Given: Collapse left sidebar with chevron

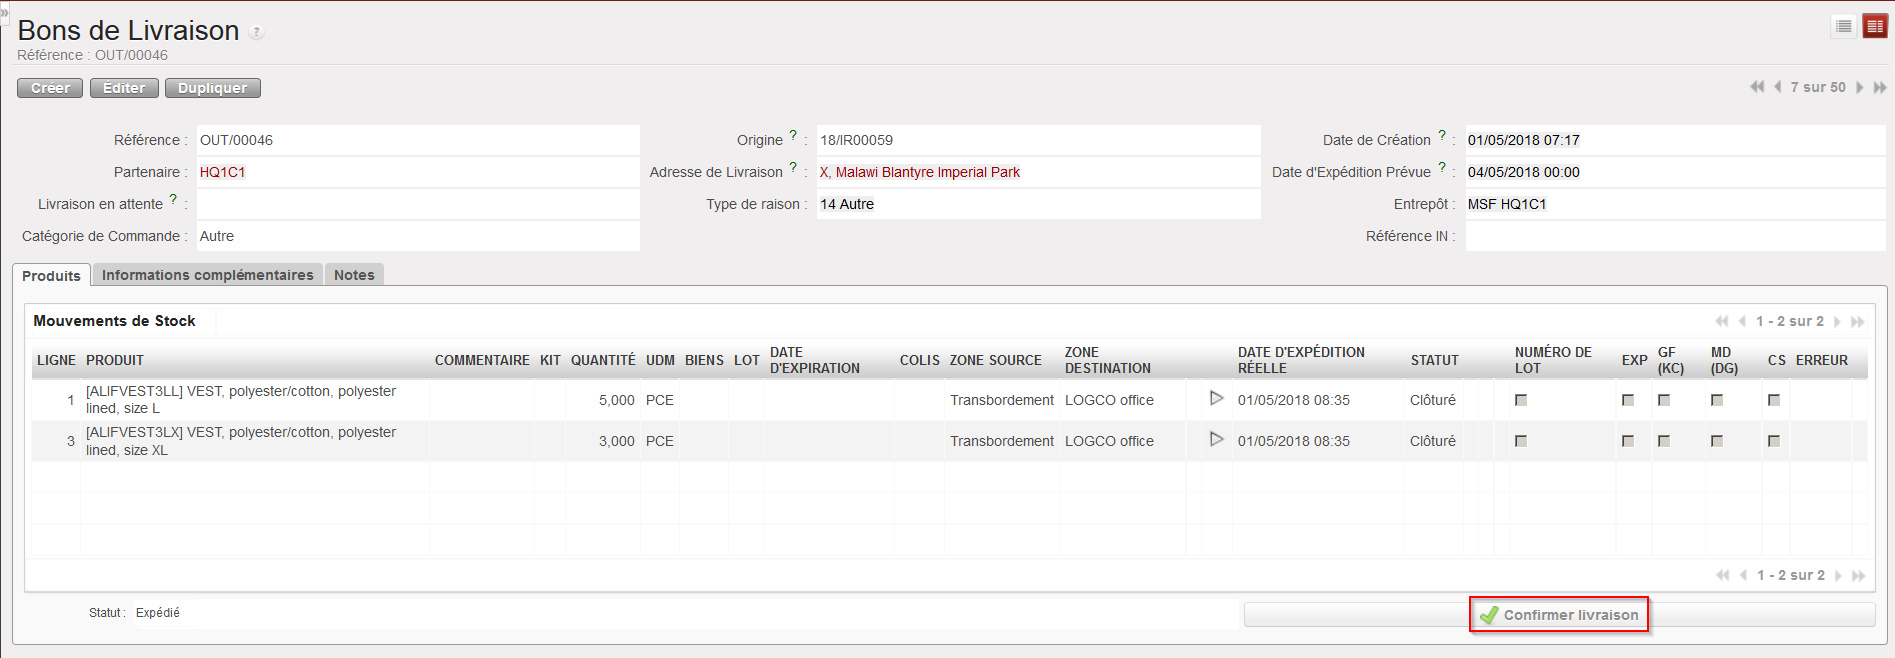Looking at the screenshot, I should (x=4, y=12).
